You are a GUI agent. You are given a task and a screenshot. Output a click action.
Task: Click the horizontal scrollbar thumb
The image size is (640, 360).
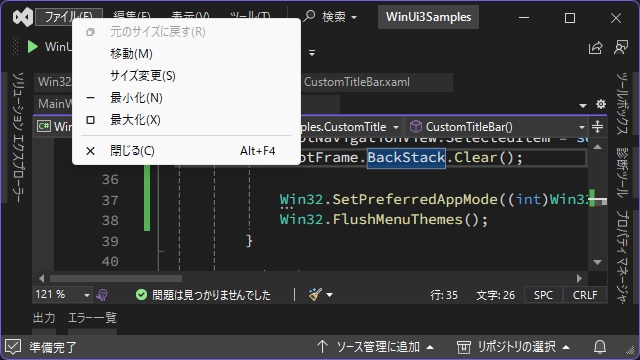click(x=116, y=279)
